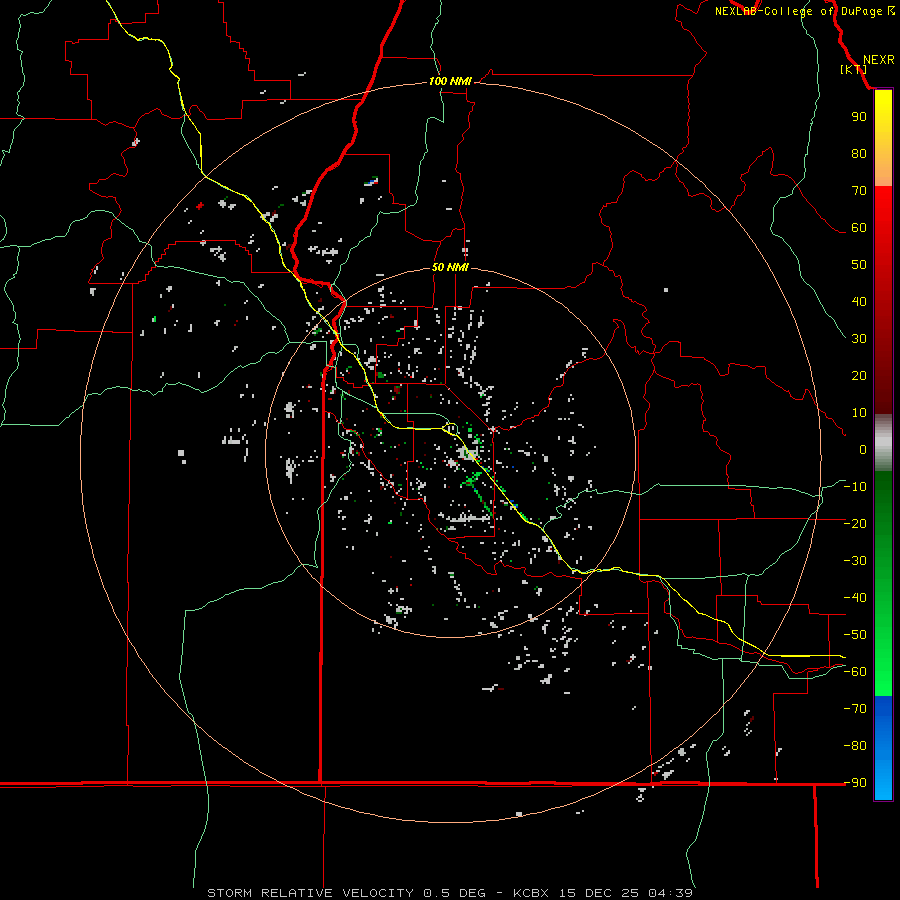The image size is (900, 900).
Task: Click the positive 10 value on the scale
Action: [859, 413]
